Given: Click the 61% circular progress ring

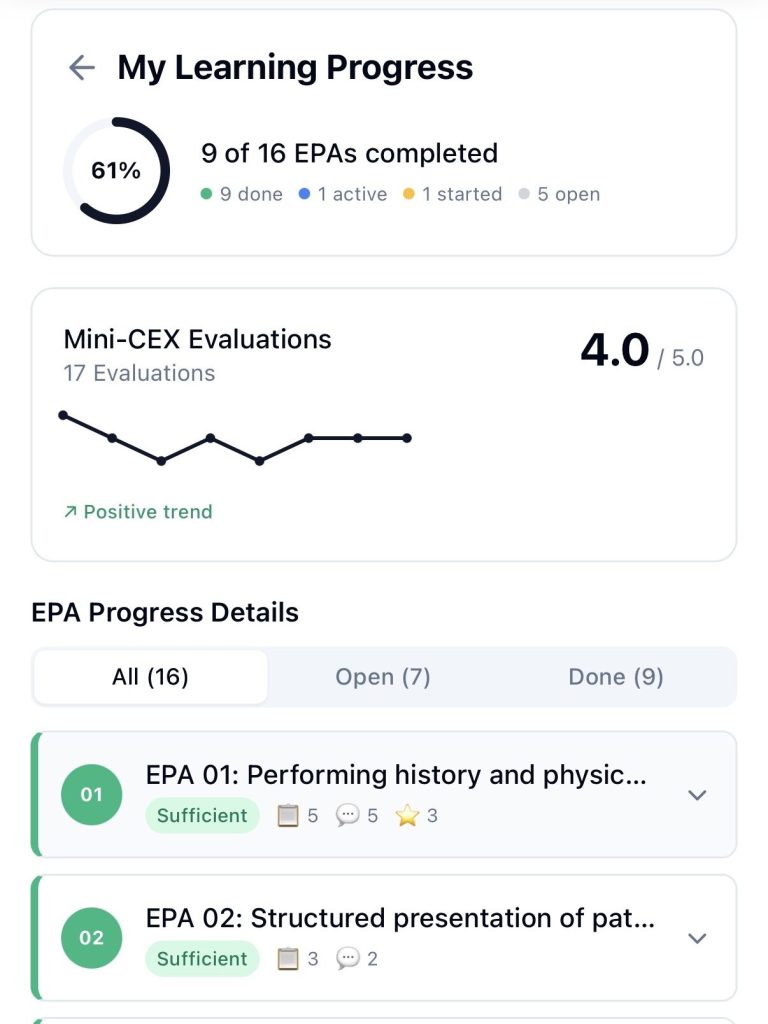Looking at the screenshot, I should [116, 171].
